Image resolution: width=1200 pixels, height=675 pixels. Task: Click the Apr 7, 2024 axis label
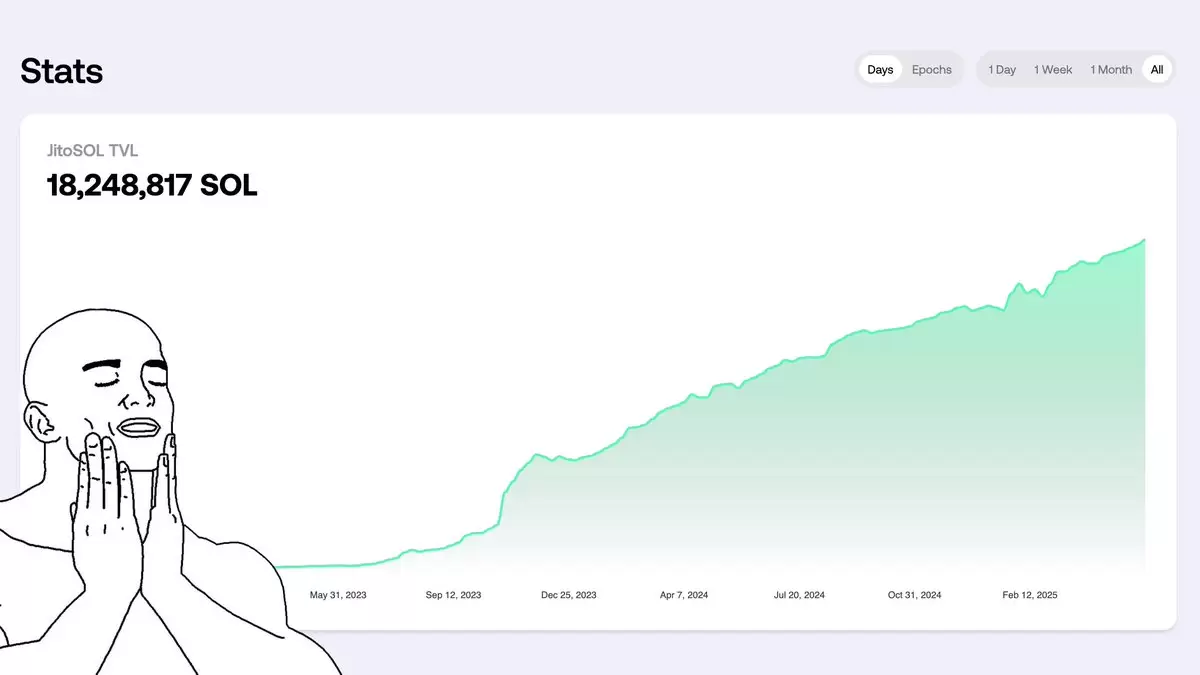[684, 595]
